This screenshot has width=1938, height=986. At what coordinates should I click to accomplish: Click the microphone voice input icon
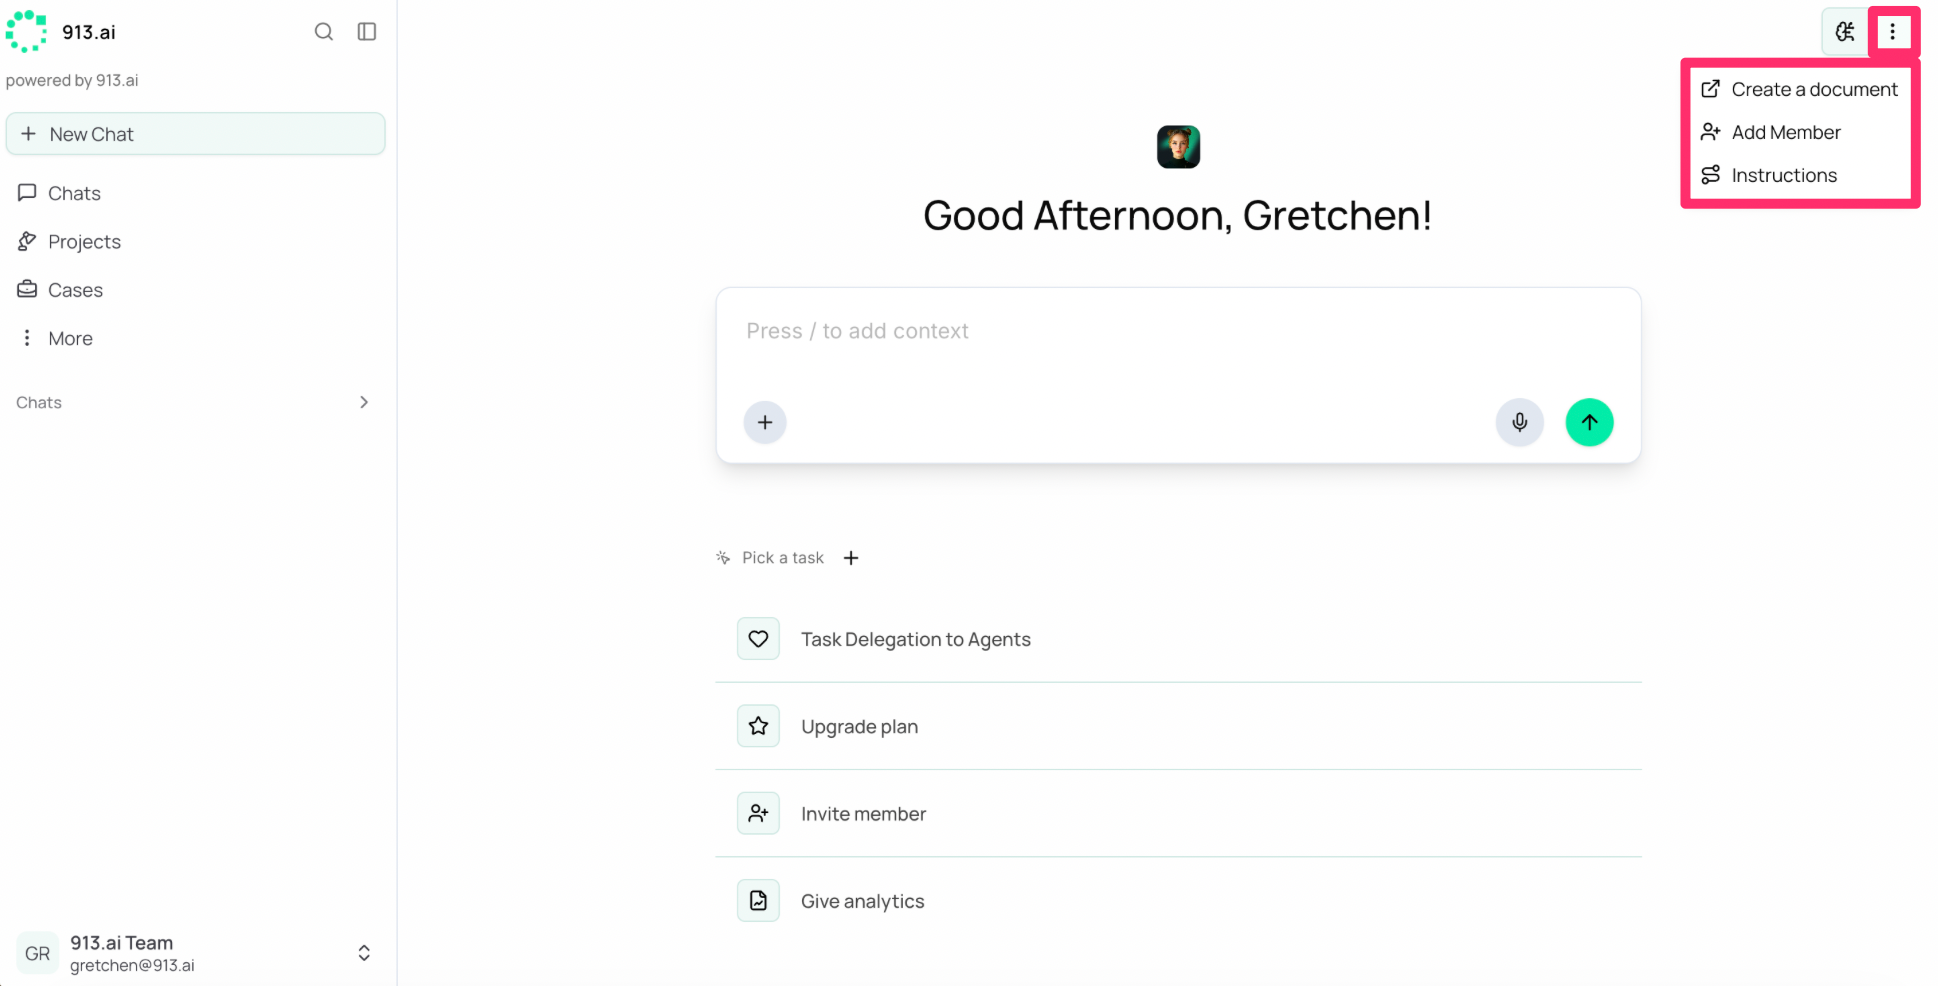pyautogui.click(x=1519, y=422)
